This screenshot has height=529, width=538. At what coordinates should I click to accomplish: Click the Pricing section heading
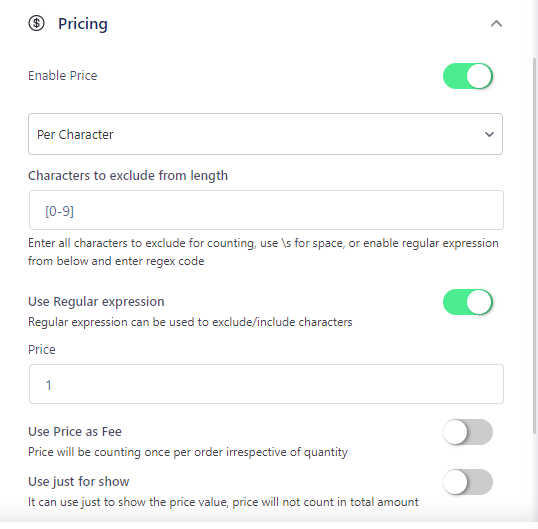tap(83, 24)
